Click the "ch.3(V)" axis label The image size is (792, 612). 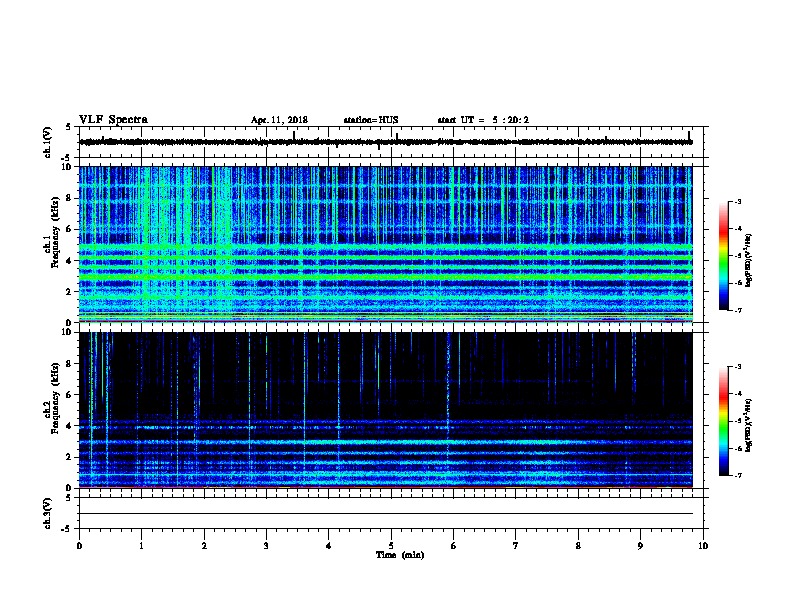[x=48, y=513]
